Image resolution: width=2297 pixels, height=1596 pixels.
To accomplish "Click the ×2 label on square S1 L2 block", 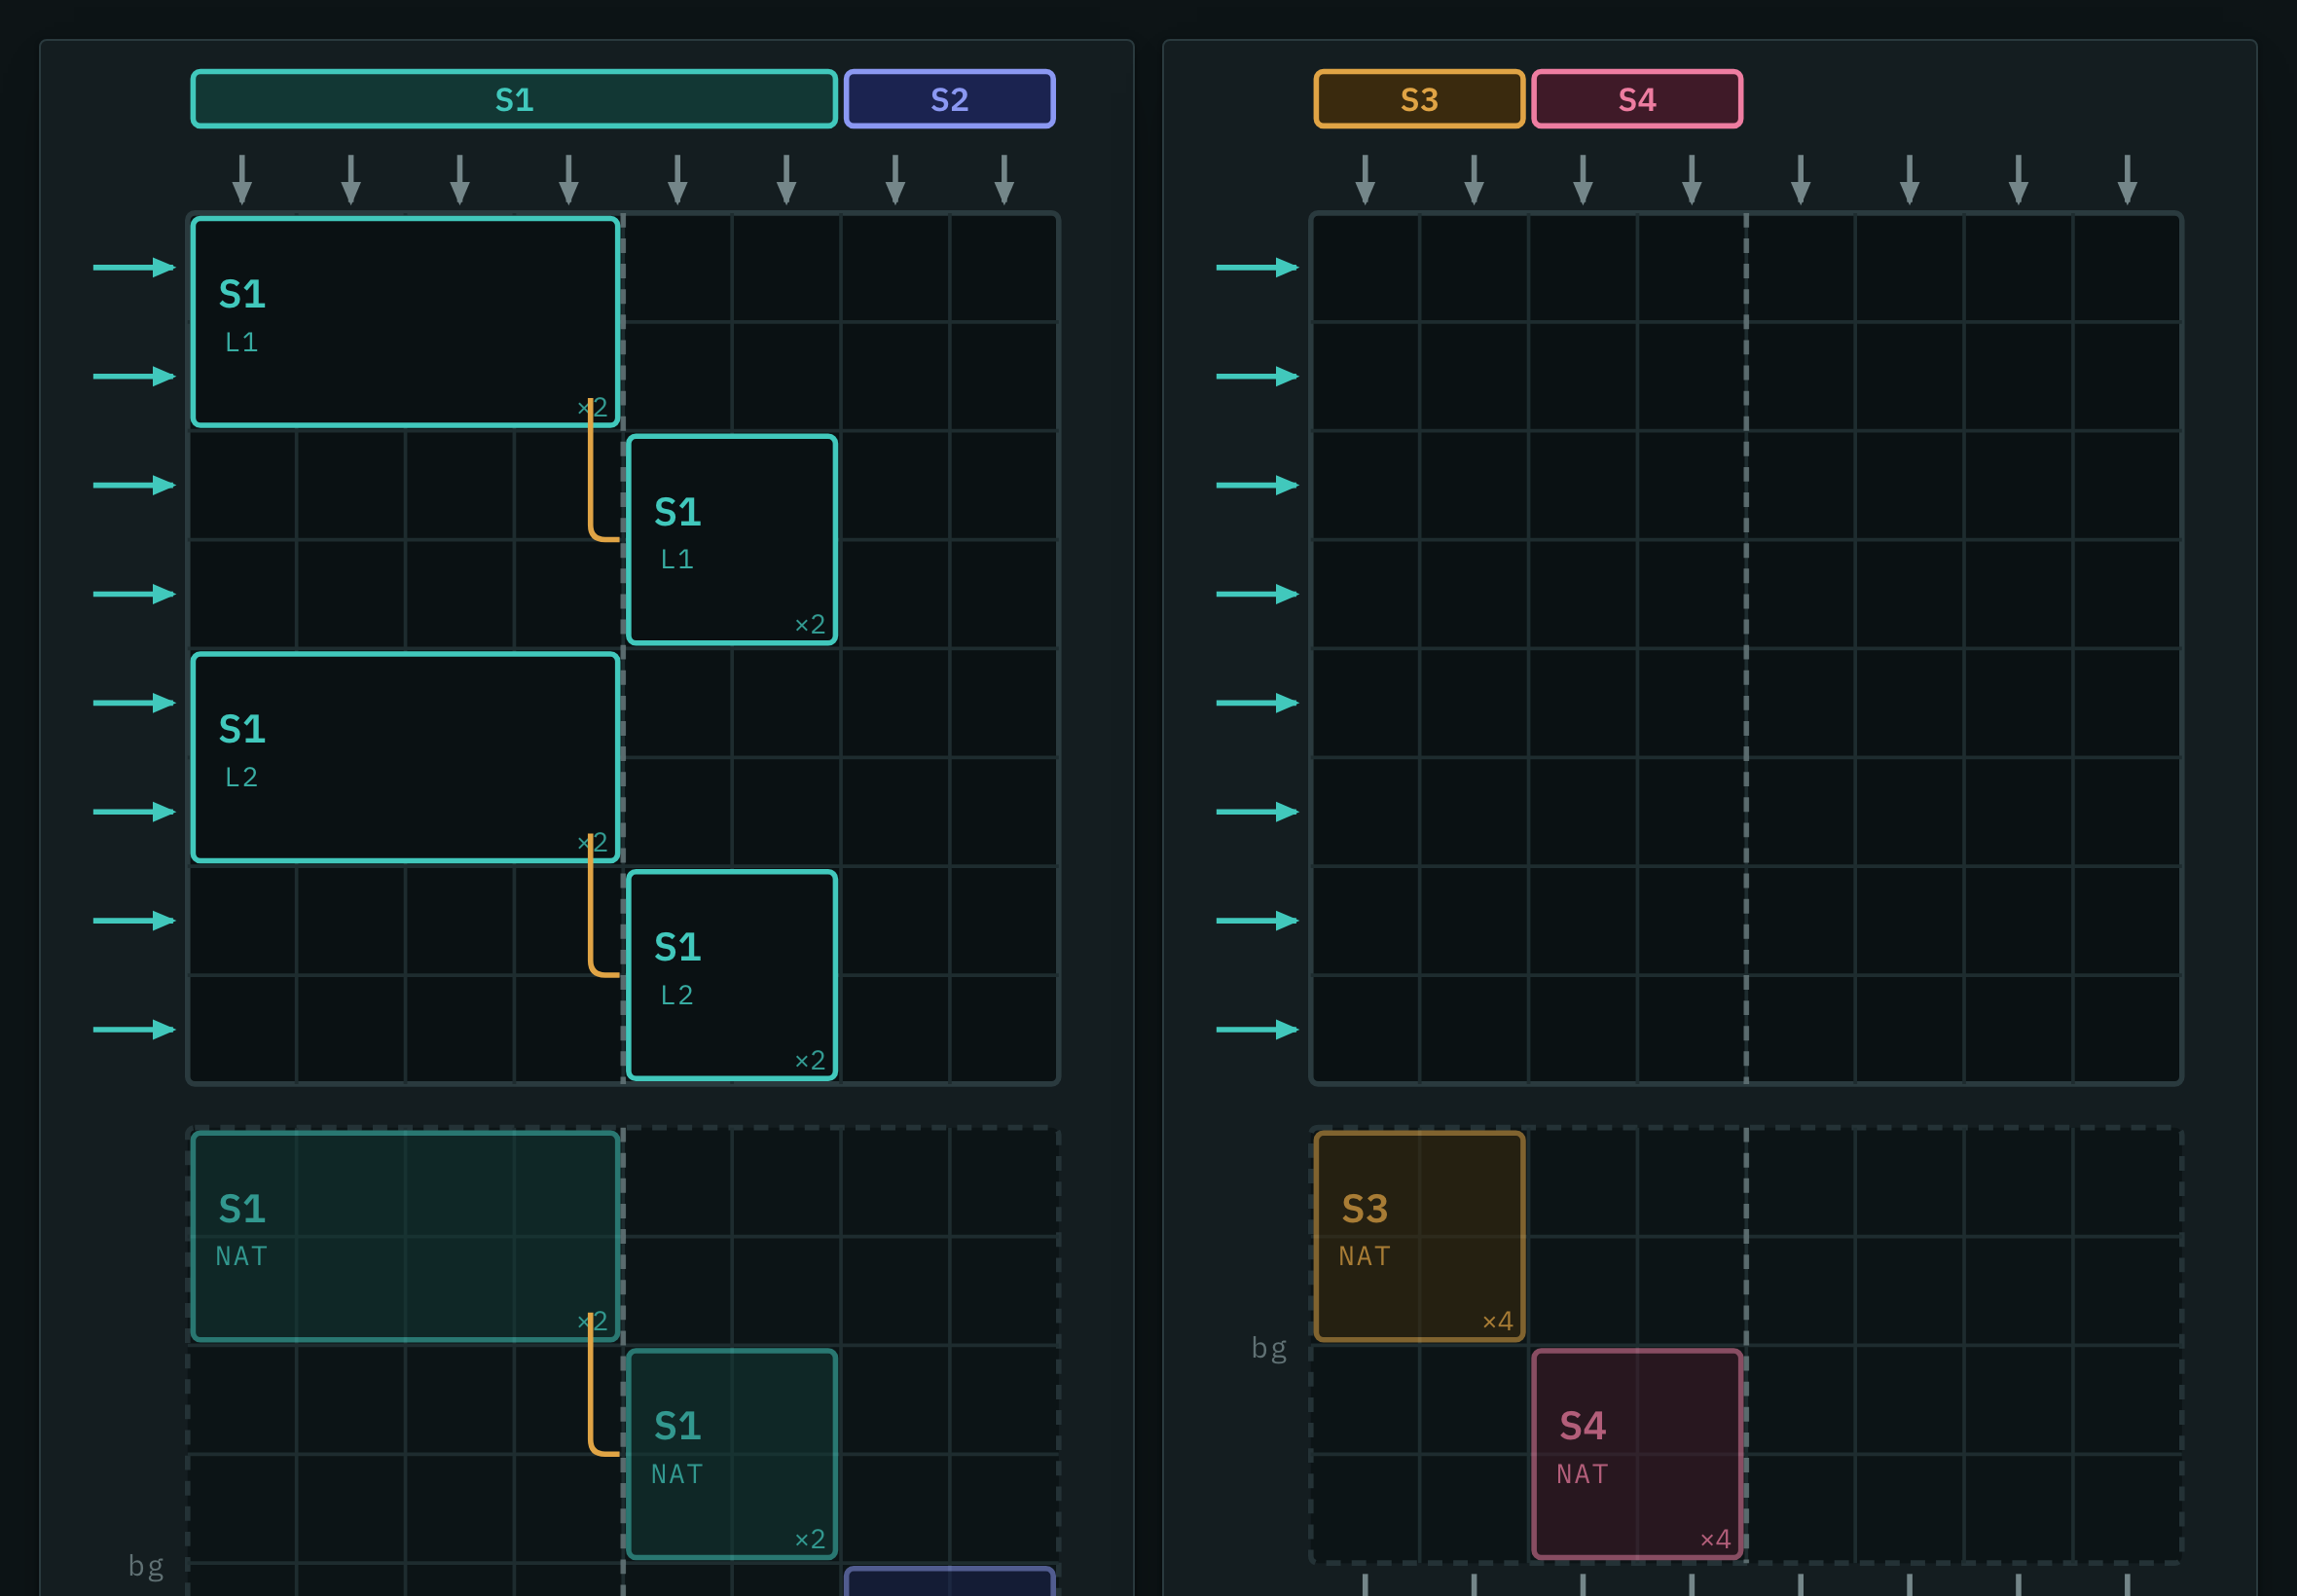I will pos(810,1060).
